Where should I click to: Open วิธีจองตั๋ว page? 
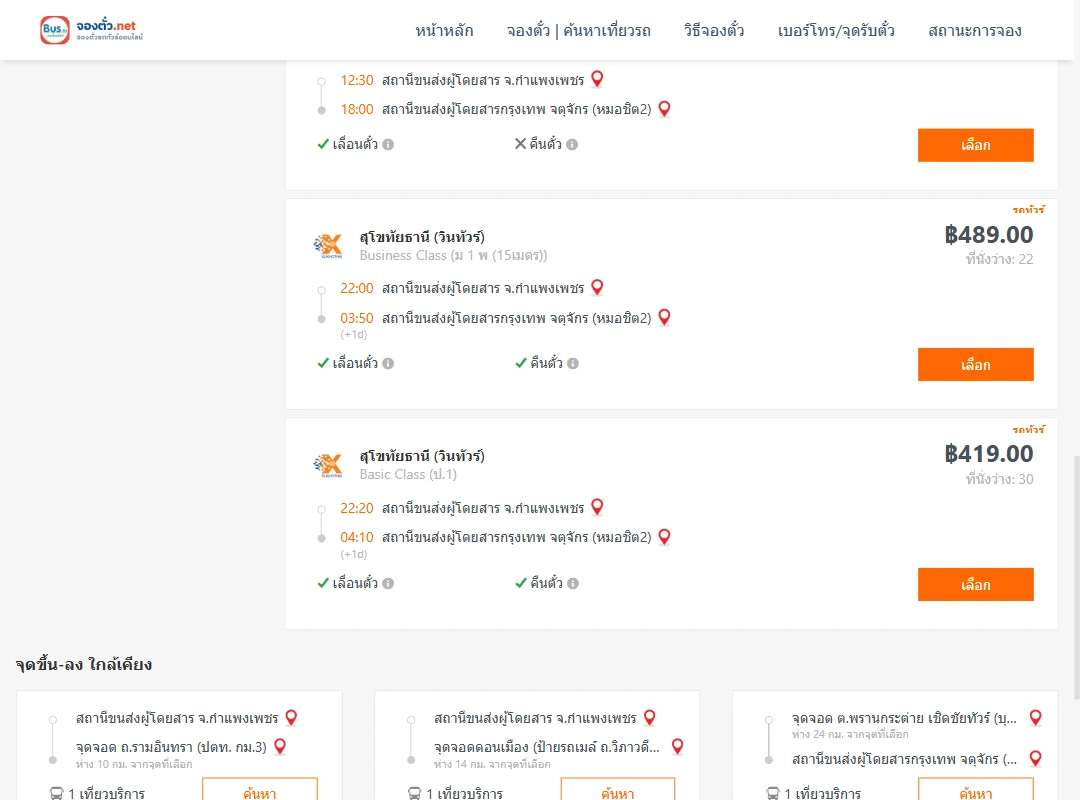(x=714, y=30)
